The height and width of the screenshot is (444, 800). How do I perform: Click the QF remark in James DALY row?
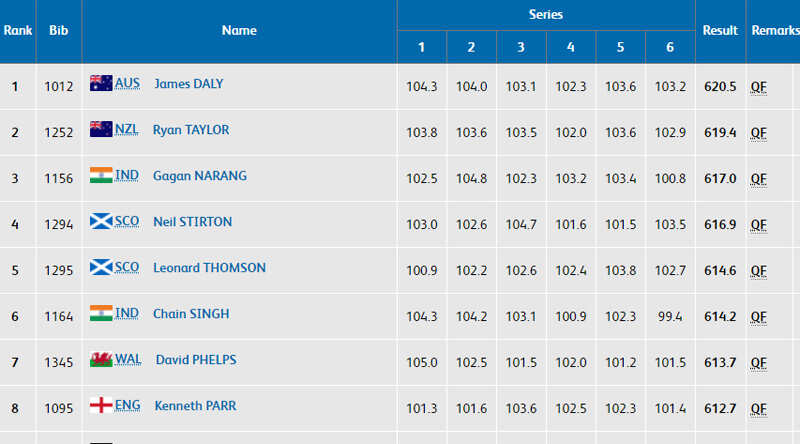tap(759, 87)
